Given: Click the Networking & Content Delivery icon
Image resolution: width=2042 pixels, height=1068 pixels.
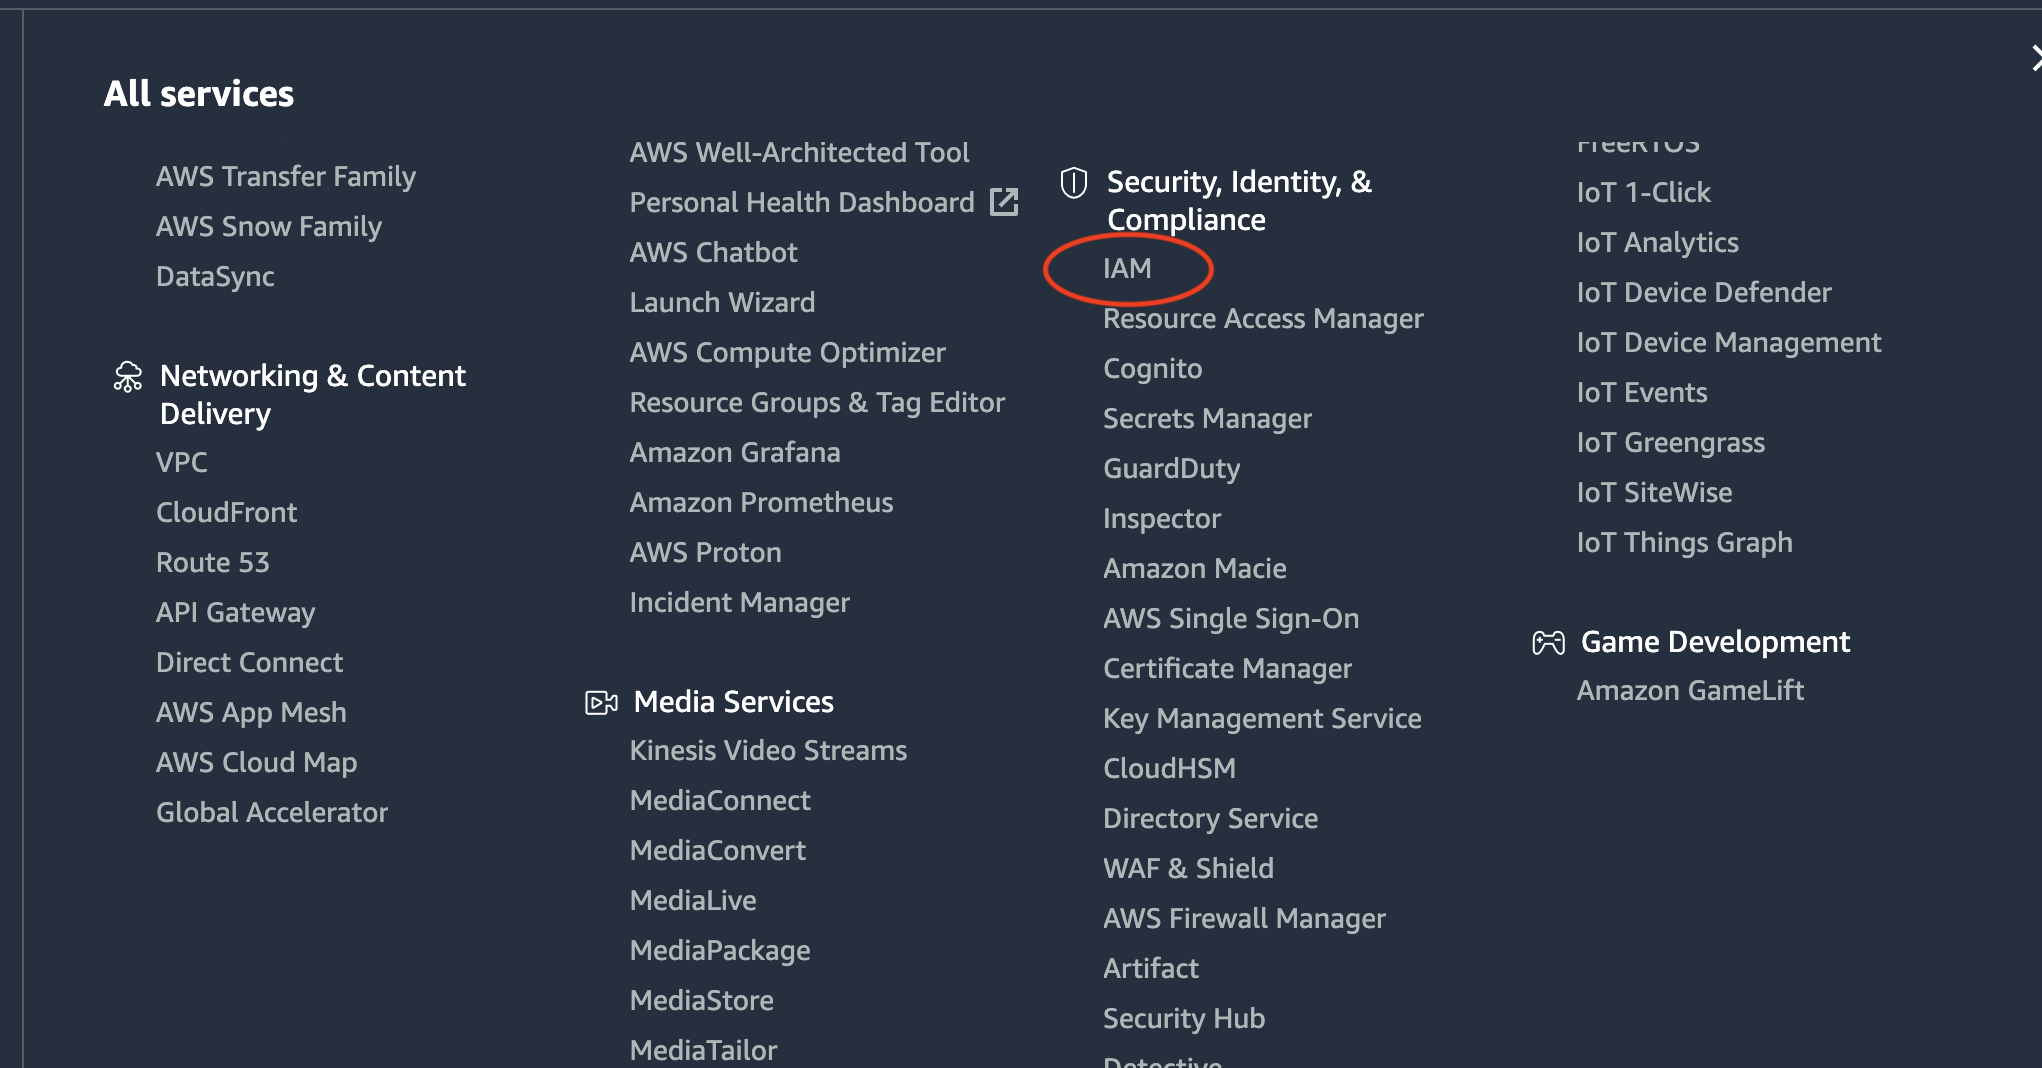Looking at the screenshot, I should point(128,377).
